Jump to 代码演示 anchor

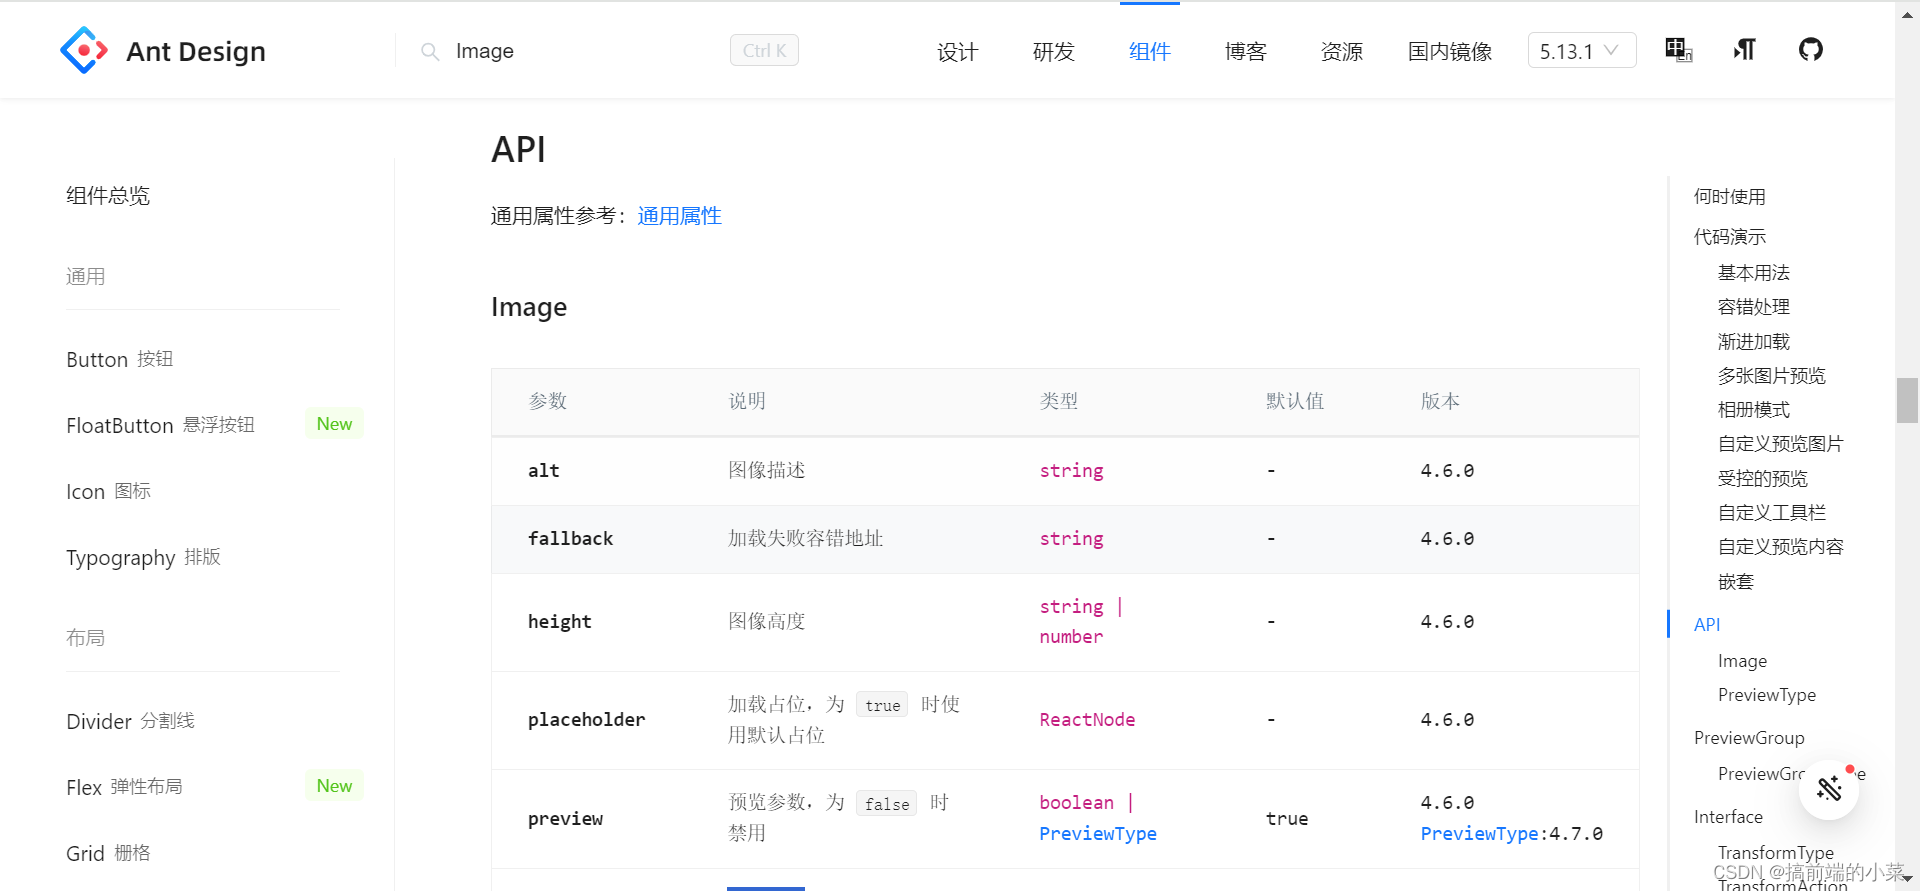tap(1729, 237)
